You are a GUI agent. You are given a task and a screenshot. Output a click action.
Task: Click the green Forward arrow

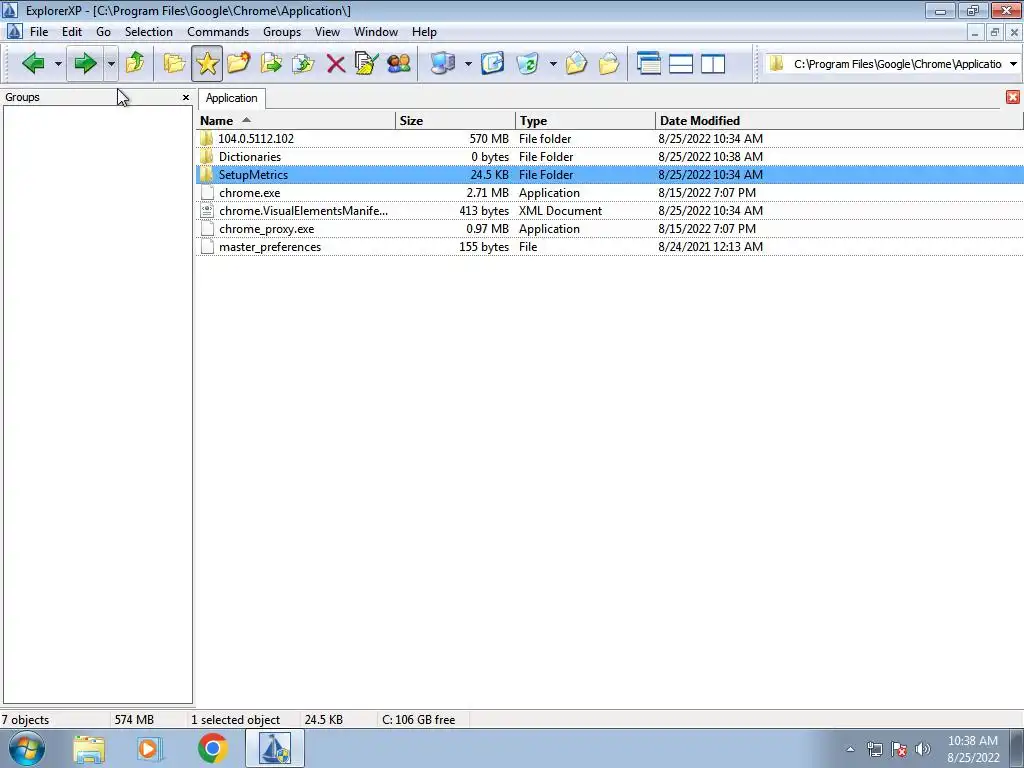(85, 63)
